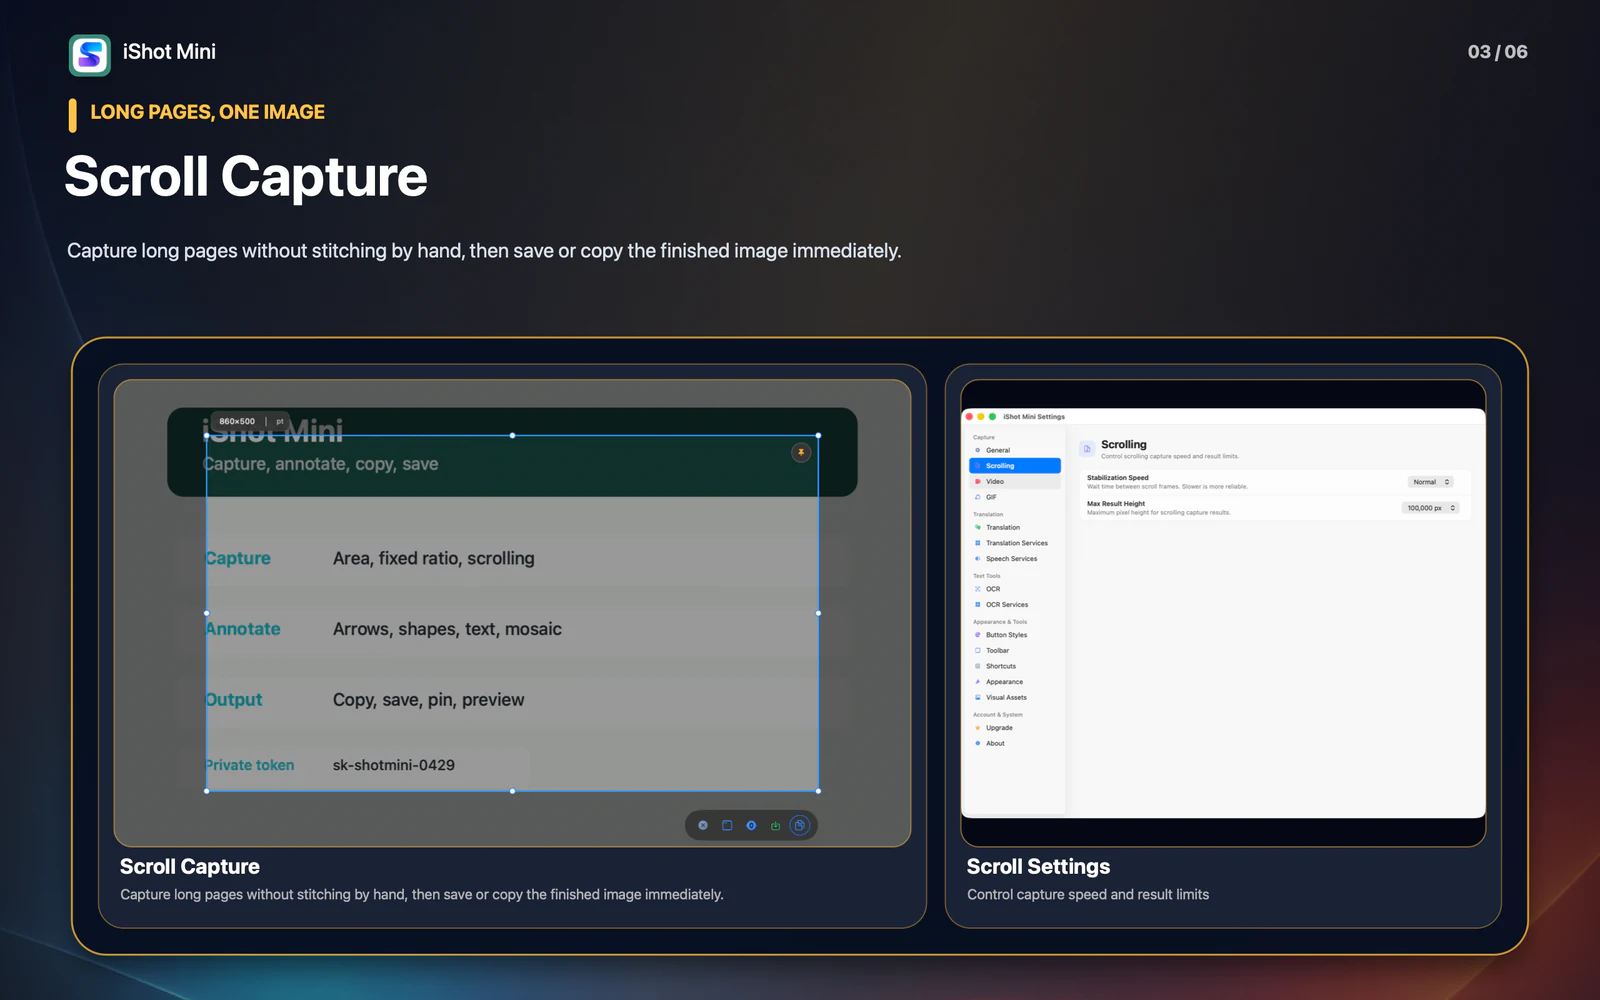Open Shortcuts in settings sidebar
Viewport: 1600px width, 1000px height.
(x=1015, y=666)
